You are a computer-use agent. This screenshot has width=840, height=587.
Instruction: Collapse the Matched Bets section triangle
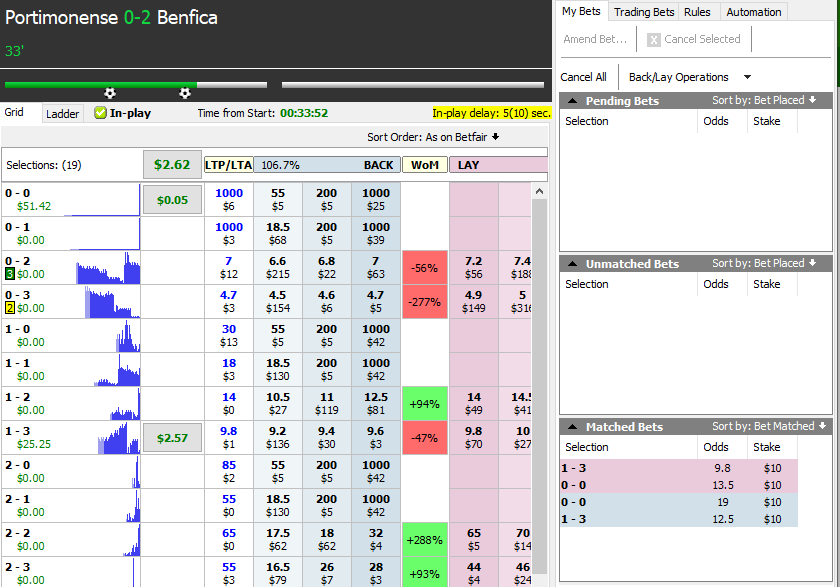(x=572, y=427)
